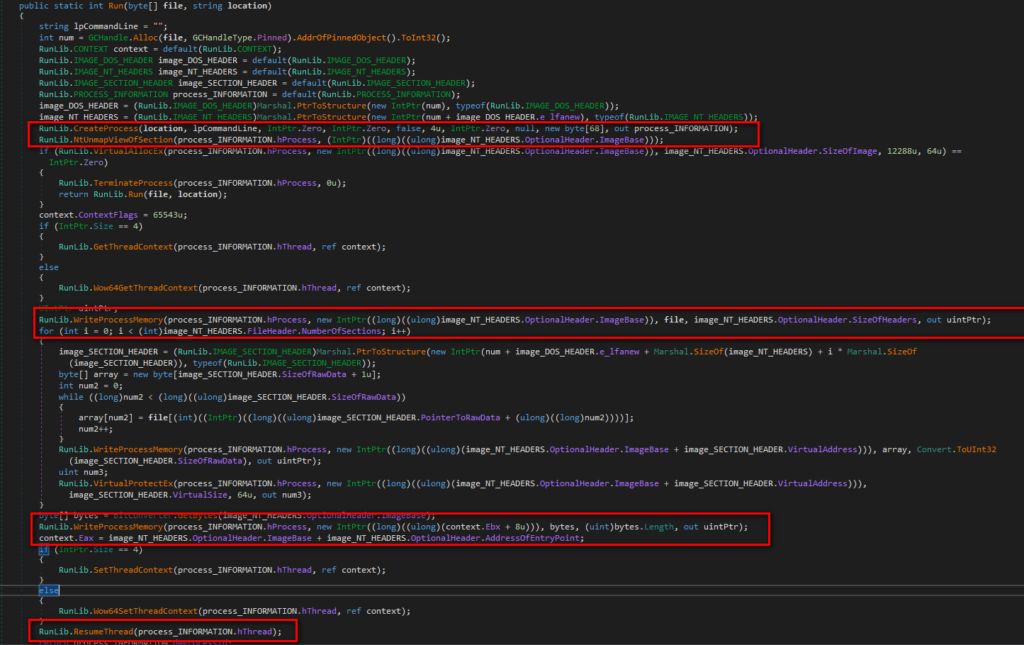Screen dimensions: 1024x645
Task: Click the 'num2++;' statement
Action: click(x=95, y=430)
